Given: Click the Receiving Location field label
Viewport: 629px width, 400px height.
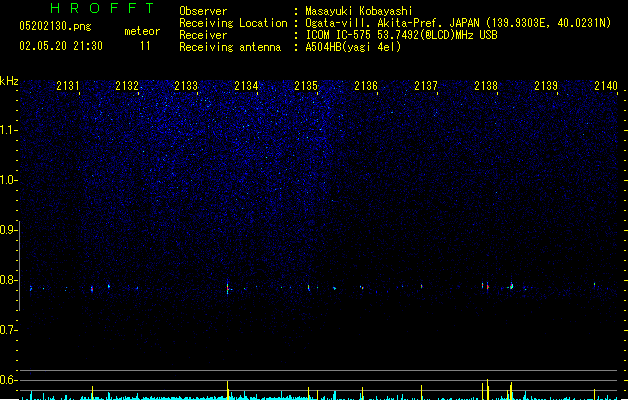Looking at the screenshot, I should pos(233,23).
